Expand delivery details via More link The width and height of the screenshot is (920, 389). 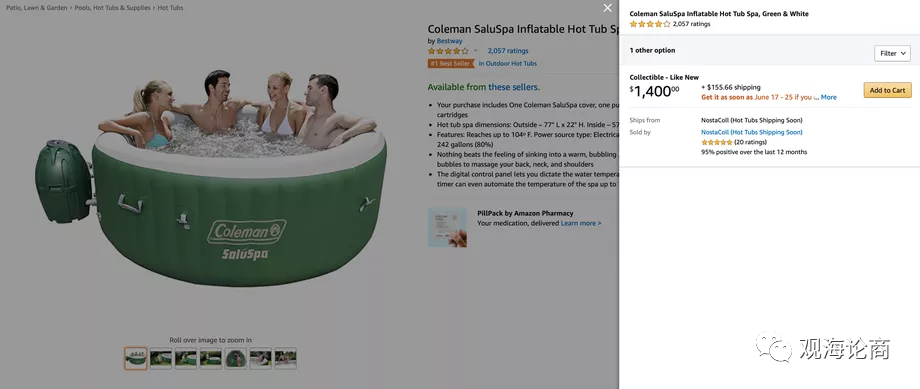point(828,97)
